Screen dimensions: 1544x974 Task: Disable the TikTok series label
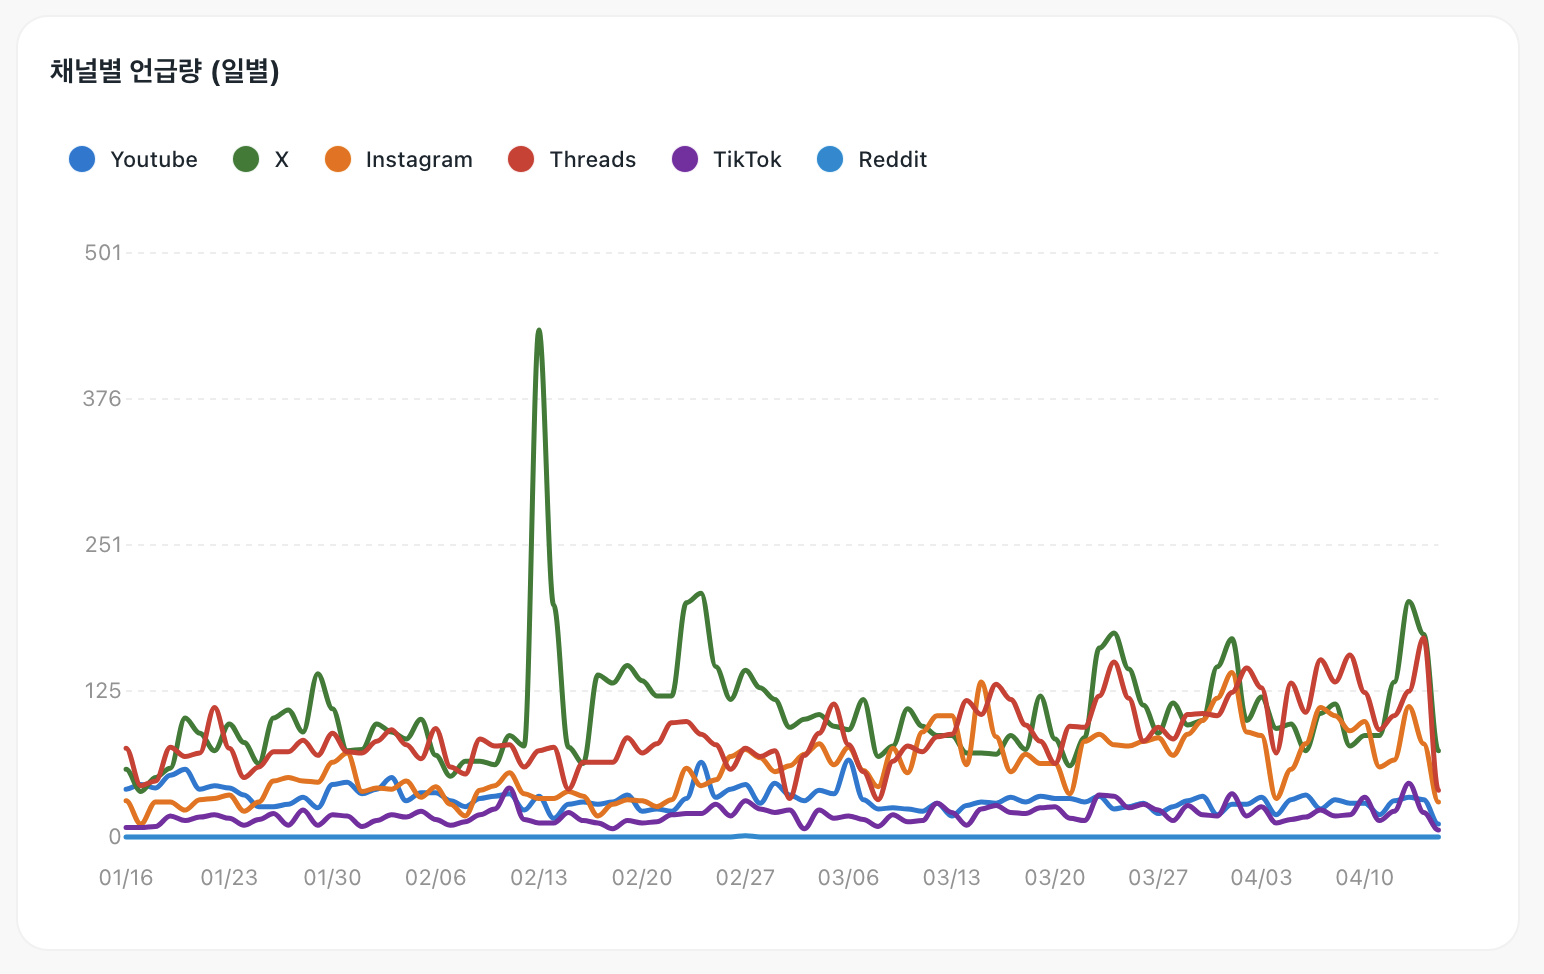pos(747,160)
